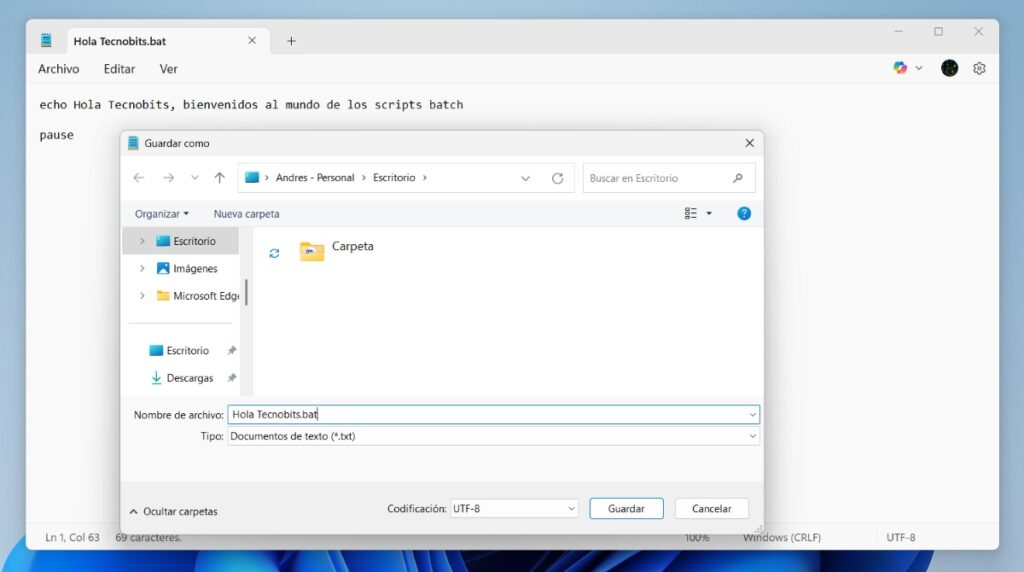
Task: Click the search magnifier in Buscar field
Action: (x=738, y=178)
